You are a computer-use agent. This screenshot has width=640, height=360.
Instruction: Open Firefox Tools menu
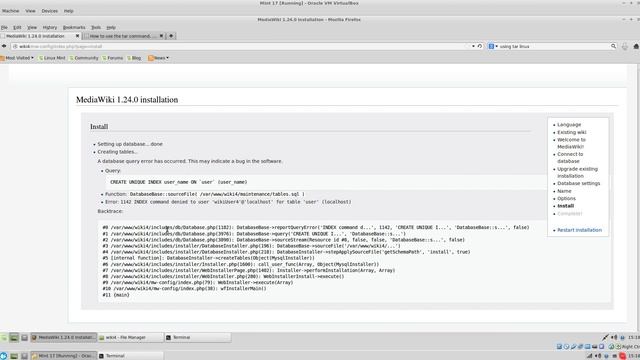96,27
